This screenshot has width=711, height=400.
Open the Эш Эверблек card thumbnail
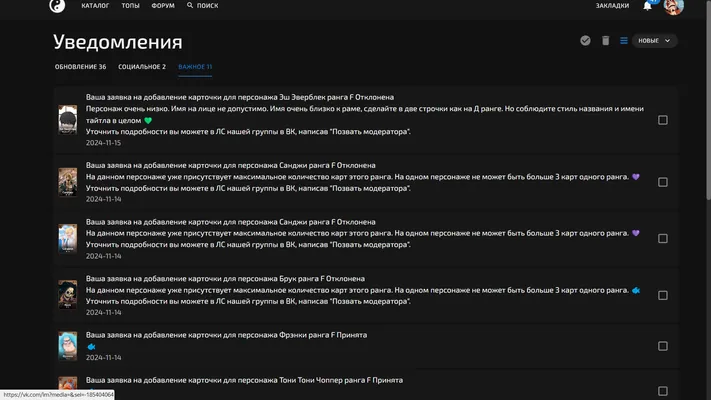68,119
